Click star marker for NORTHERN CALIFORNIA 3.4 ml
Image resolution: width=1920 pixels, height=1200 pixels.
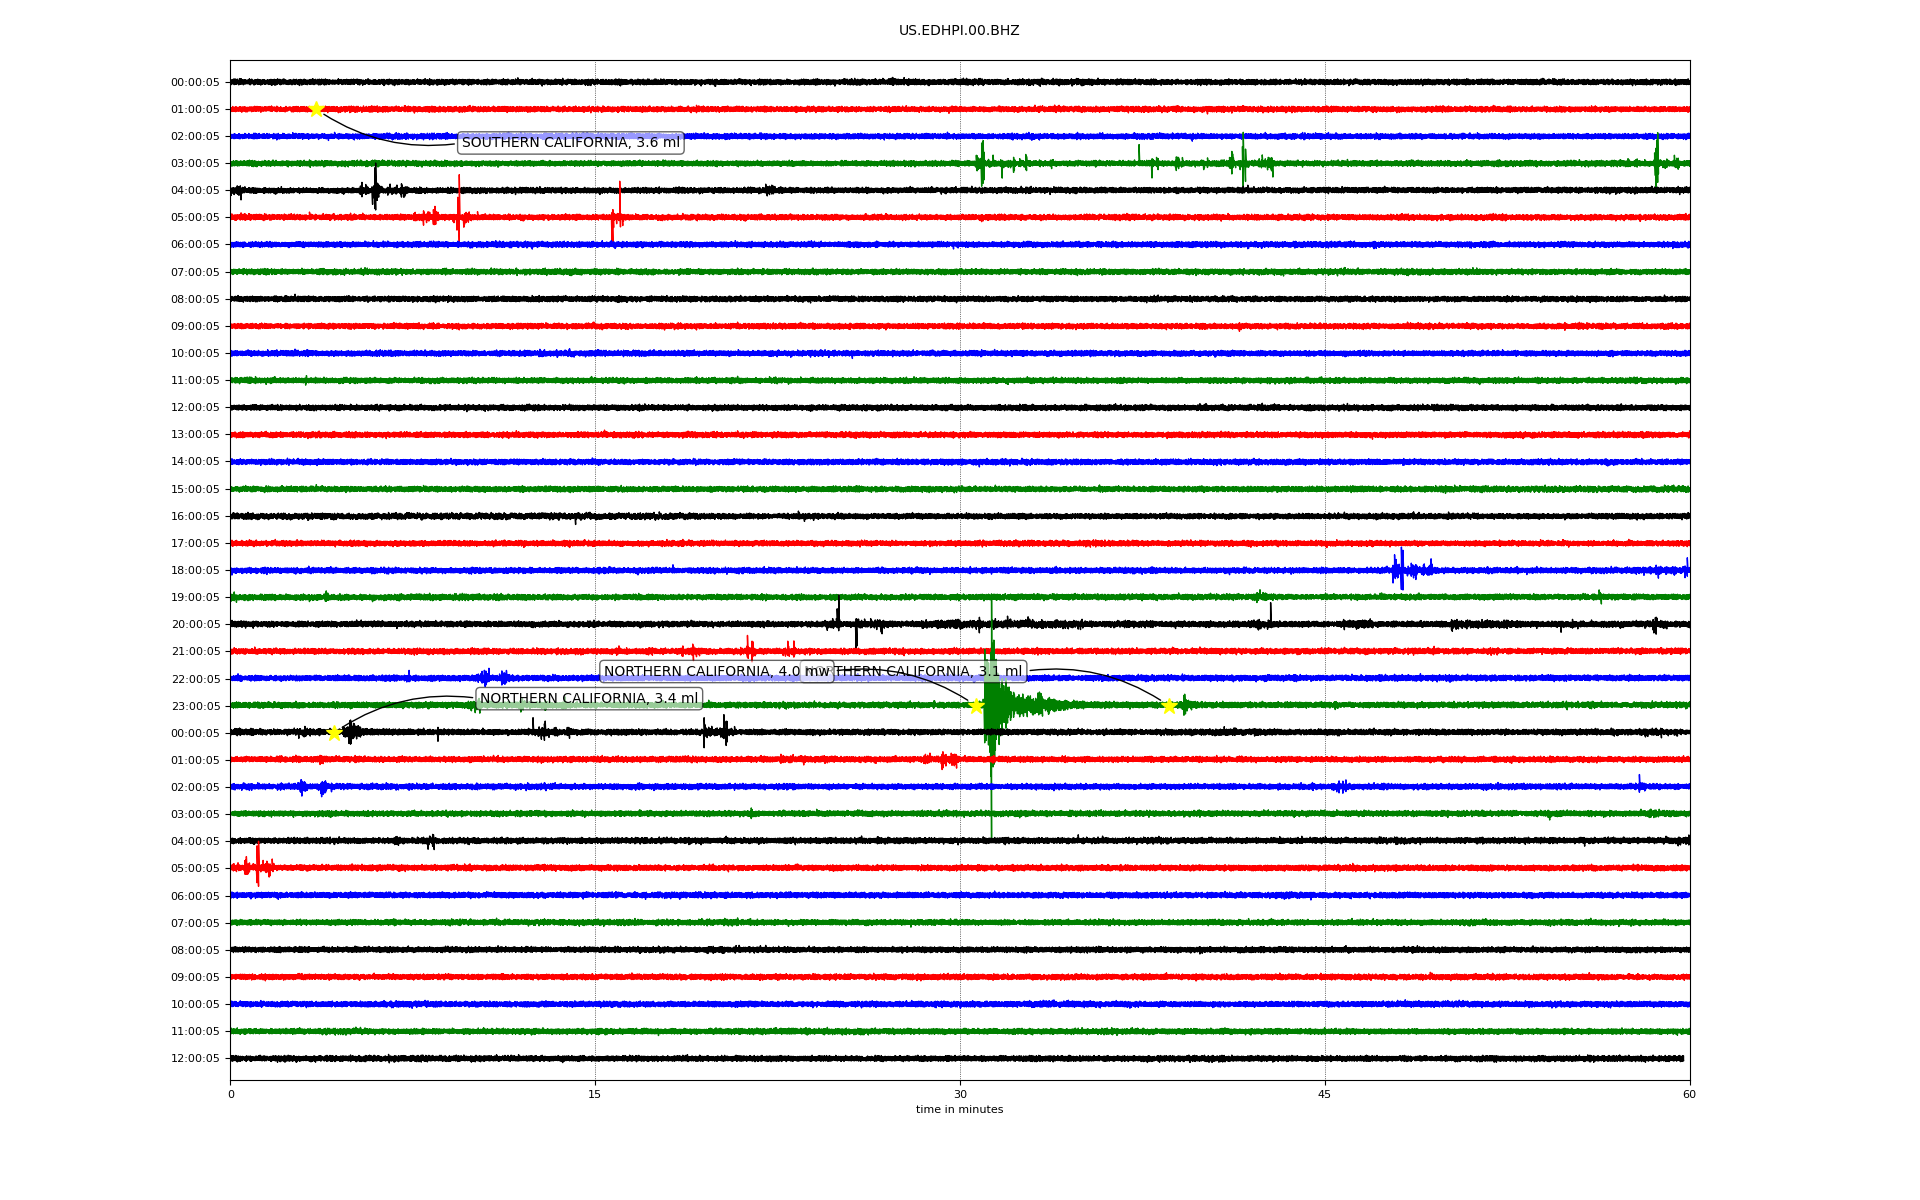click(335, 733)
